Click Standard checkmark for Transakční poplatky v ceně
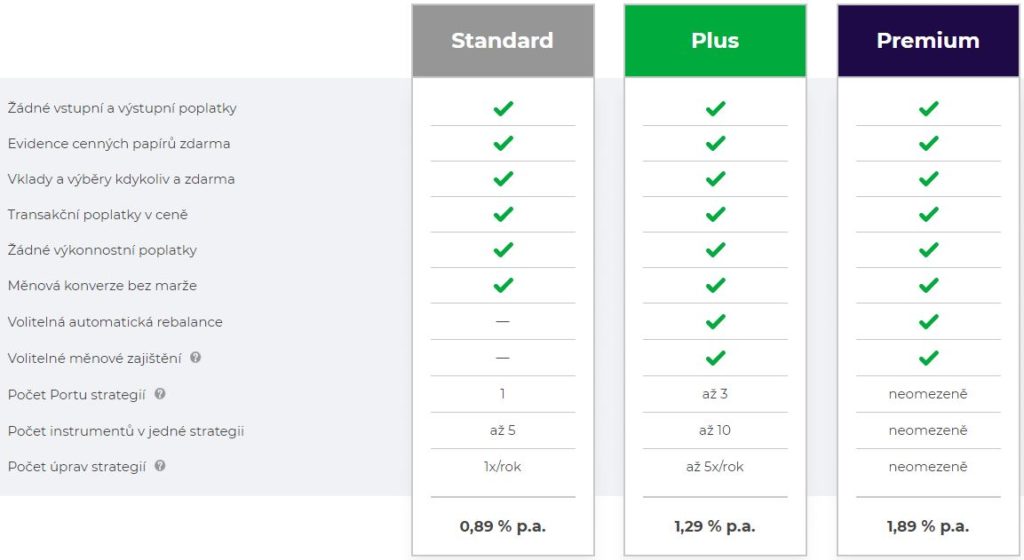 [503, 214]
